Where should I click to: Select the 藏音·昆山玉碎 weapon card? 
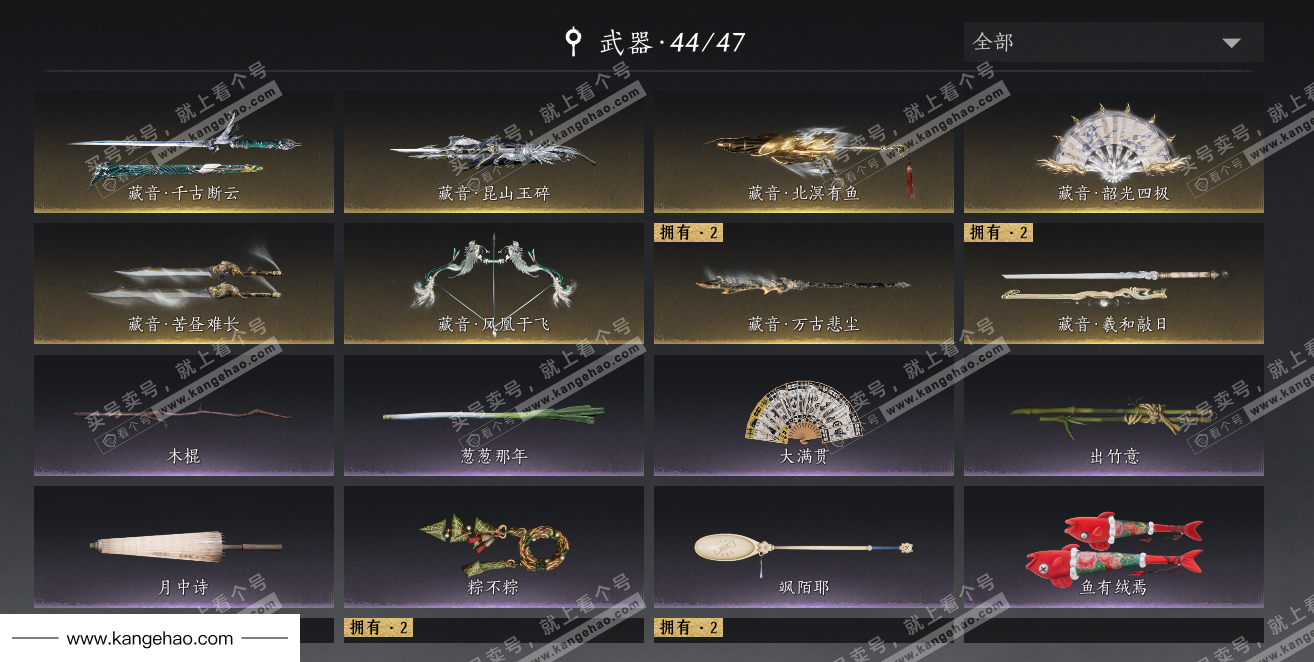(494, 152)
